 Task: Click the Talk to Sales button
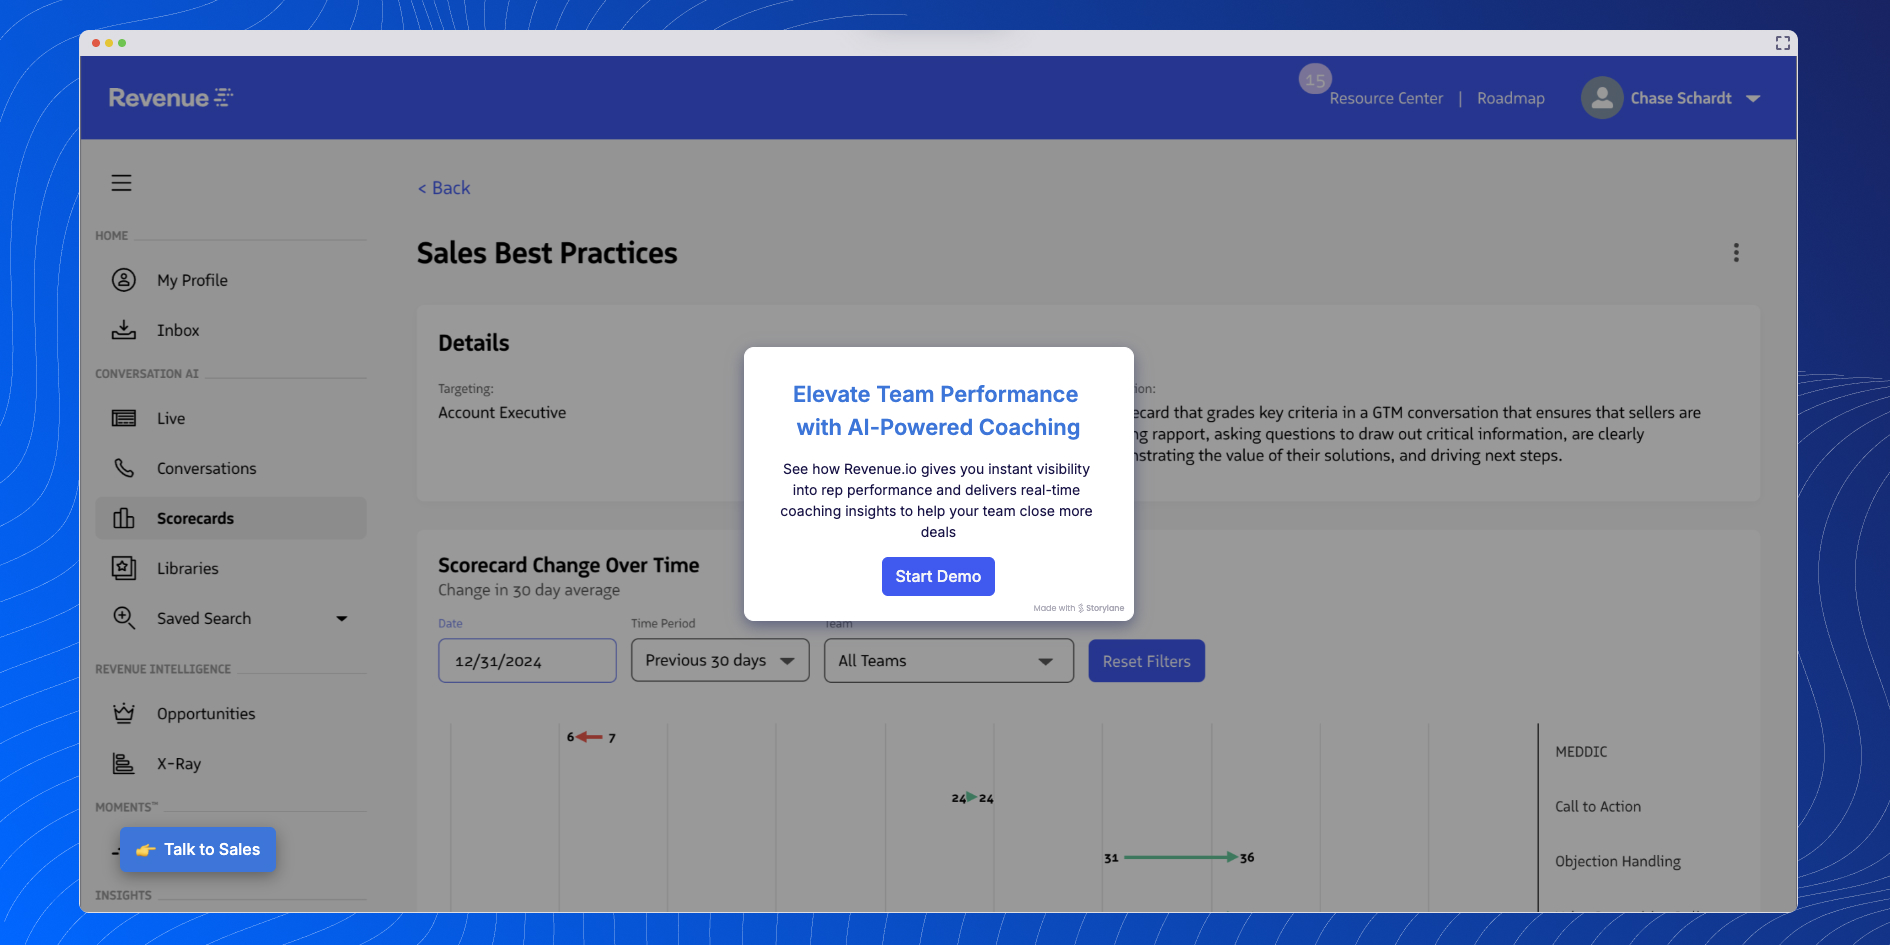(x=197, y=849)
